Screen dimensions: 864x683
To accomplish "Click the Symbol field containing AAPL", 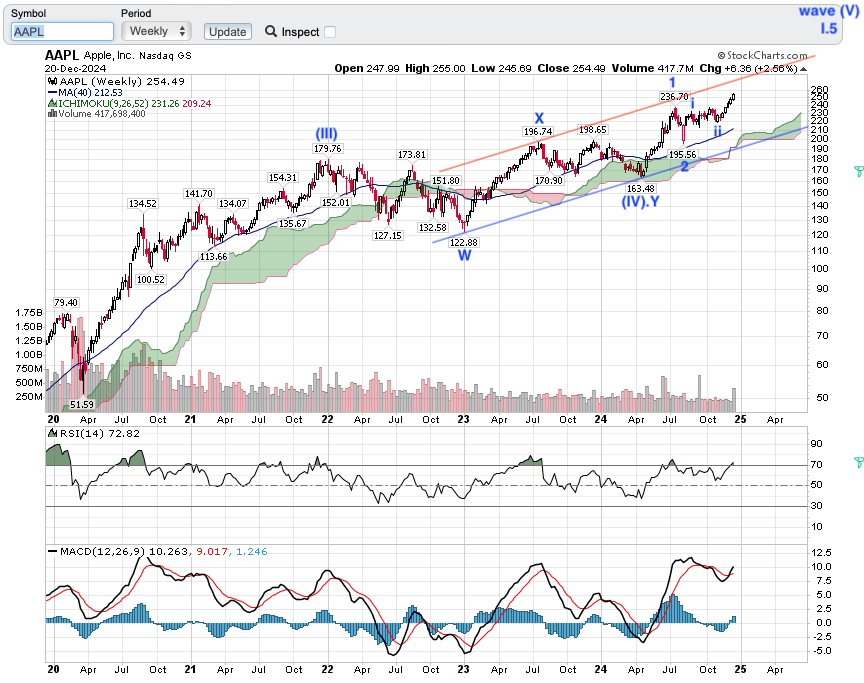I will [62, 31].
